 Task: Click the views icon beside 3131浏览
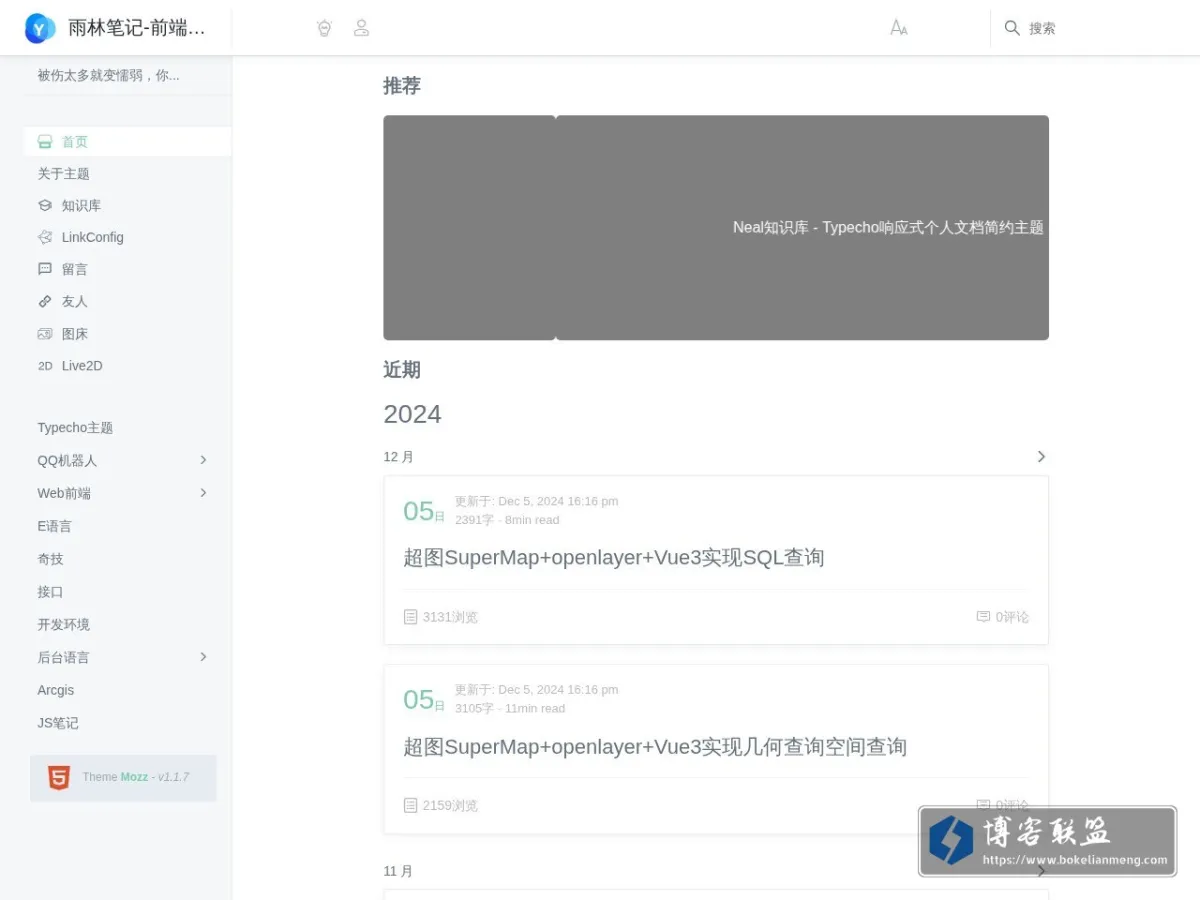tap(410, 617)
